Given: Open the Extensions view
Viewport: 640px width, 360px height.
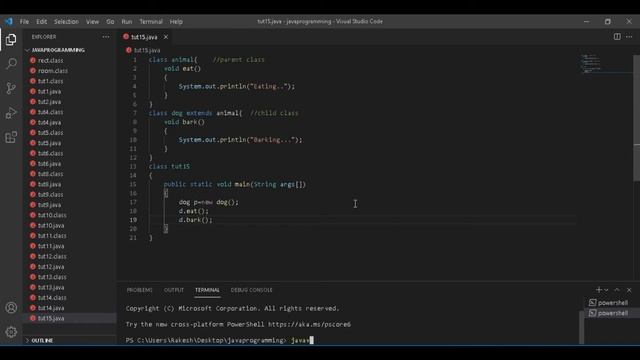Looking at the screenshot, I should tap(11, 137).
